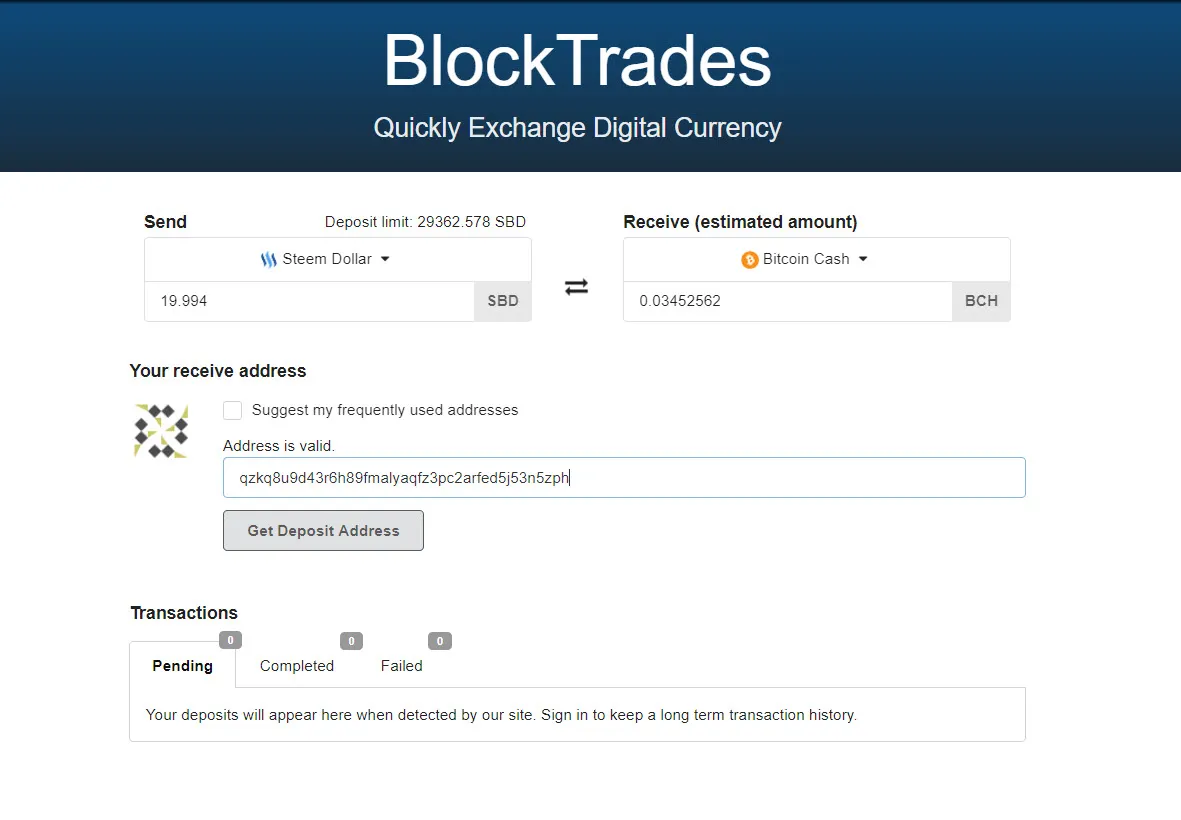Screen dimensions: 1181x820
Task: Click the Your receive address heading
Action: coord(218,371)
